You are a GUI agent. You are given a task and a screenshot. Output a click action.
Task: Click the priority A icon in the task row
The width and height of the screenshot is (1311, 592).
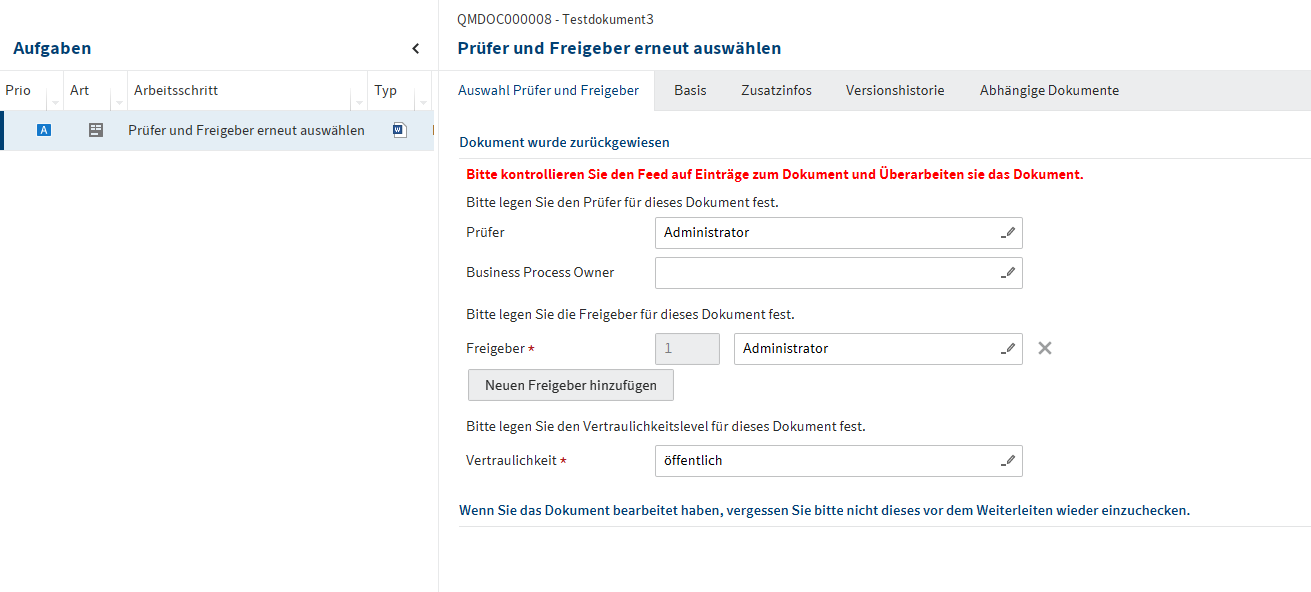[44, 130]
